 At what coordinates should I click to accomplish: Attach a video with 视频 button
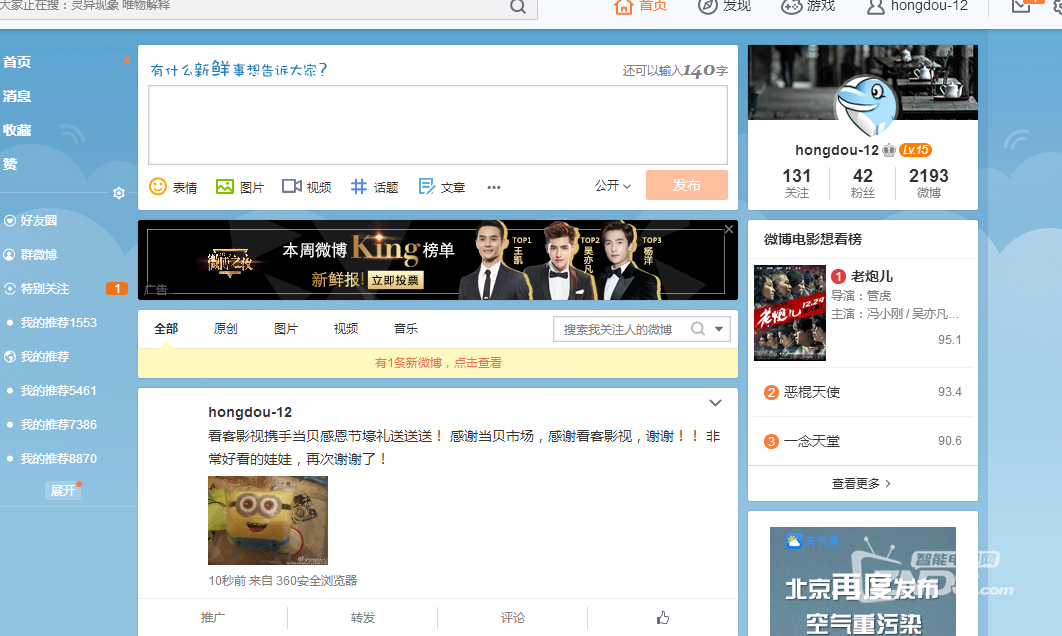coord(307,187)
